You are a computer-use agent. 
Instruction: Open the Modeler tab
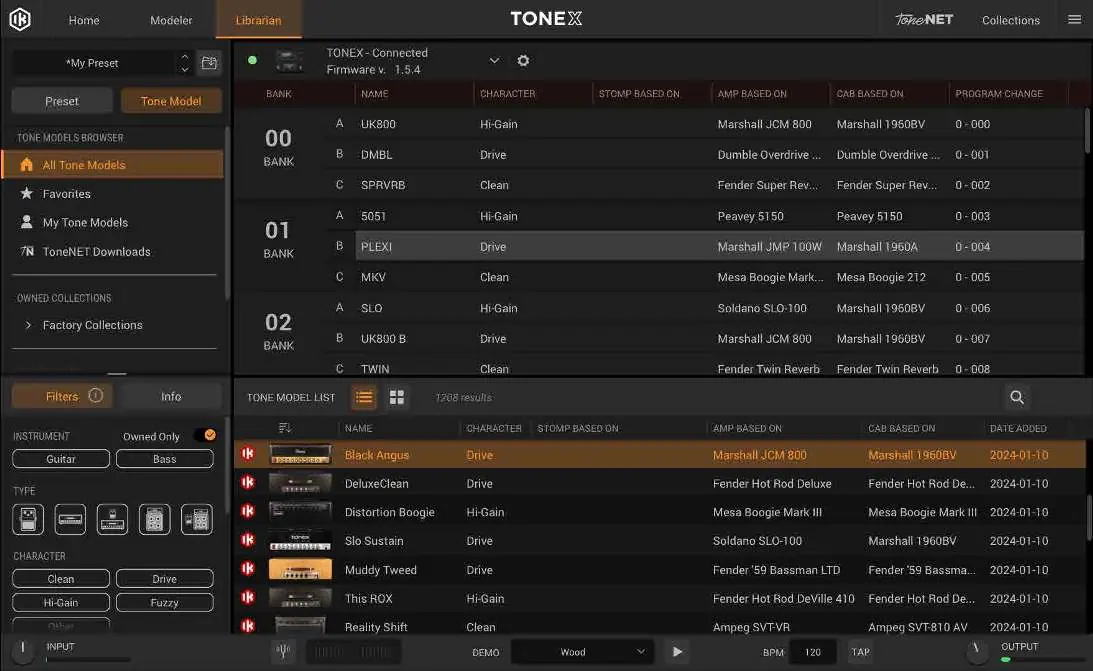(171, 20)
